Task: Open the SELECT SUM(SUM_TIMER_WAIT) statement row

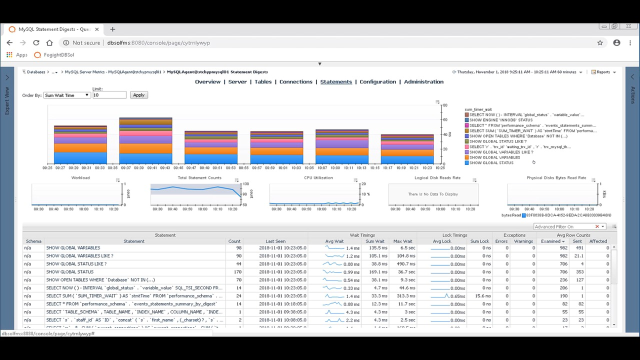Action: pos(134,296)
